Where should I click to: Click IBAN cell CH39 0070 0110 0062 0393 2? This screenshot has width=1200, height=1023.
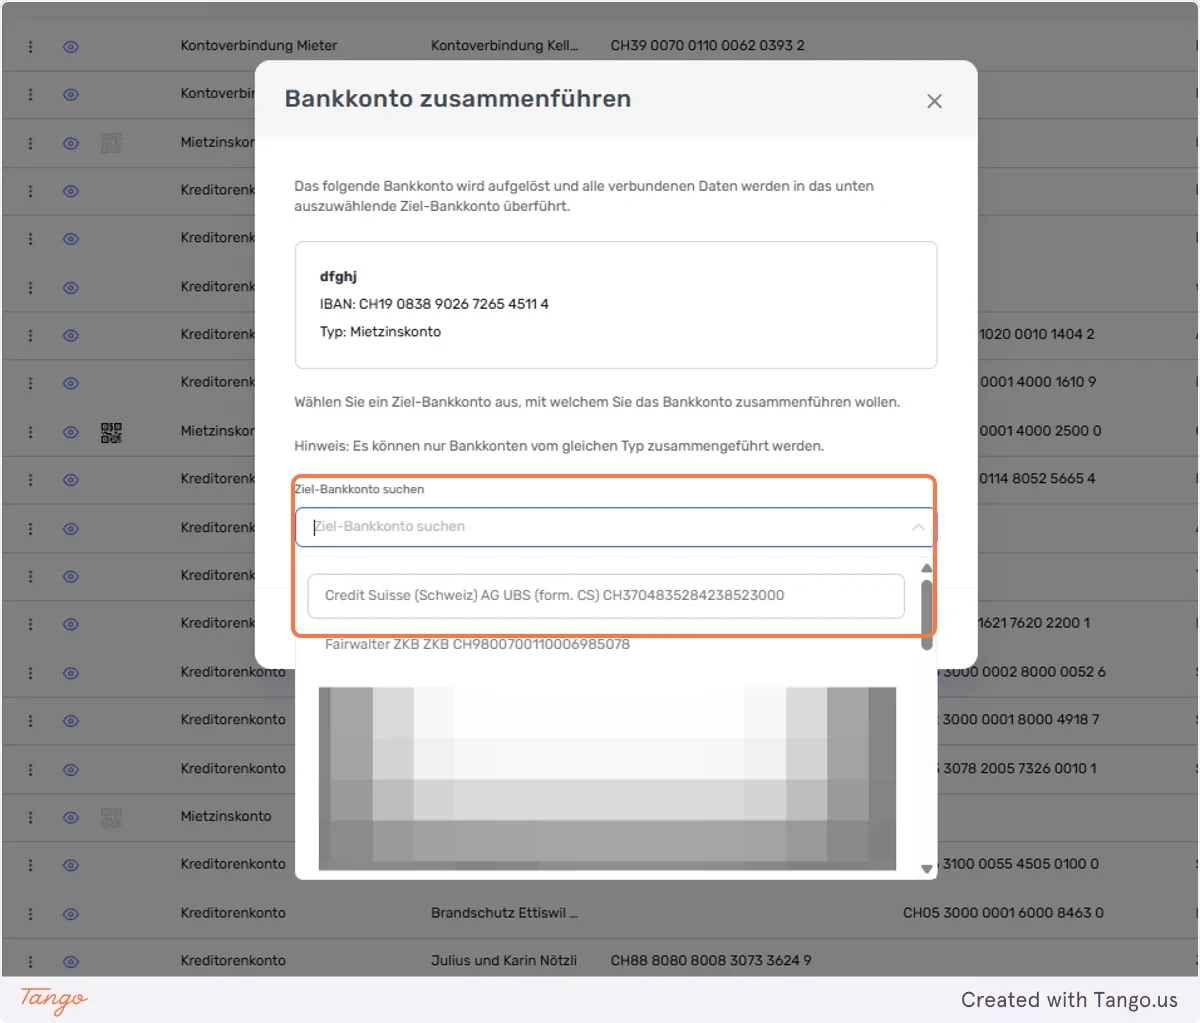point(707,46)
